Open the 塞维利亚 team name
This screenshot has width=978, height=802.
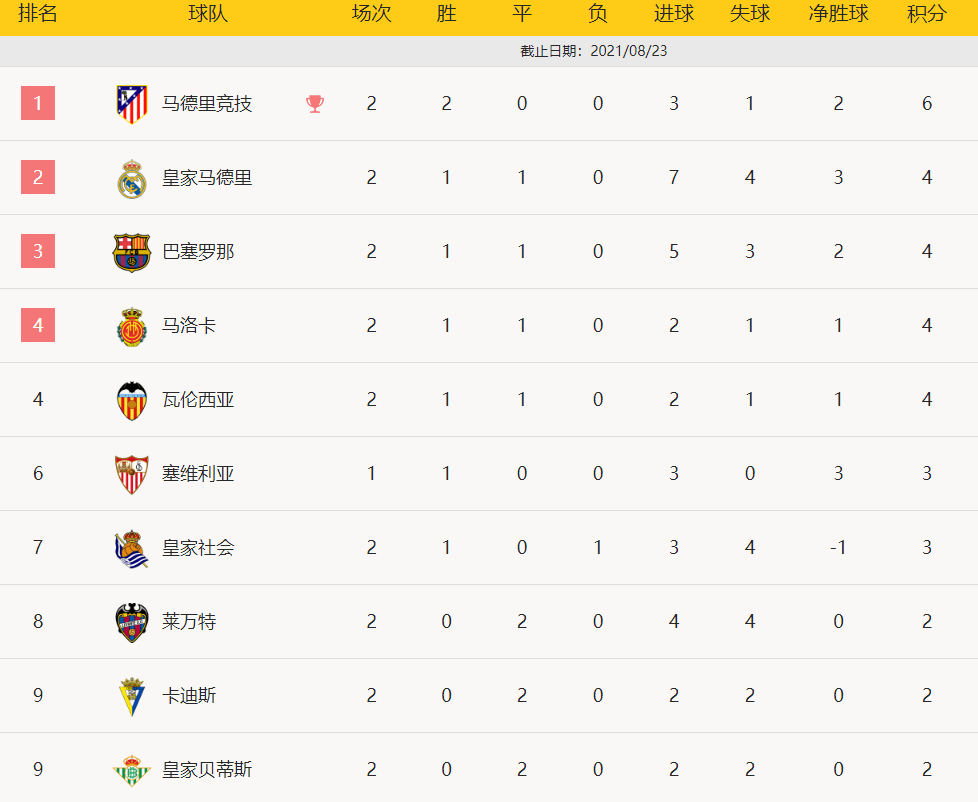198,474
